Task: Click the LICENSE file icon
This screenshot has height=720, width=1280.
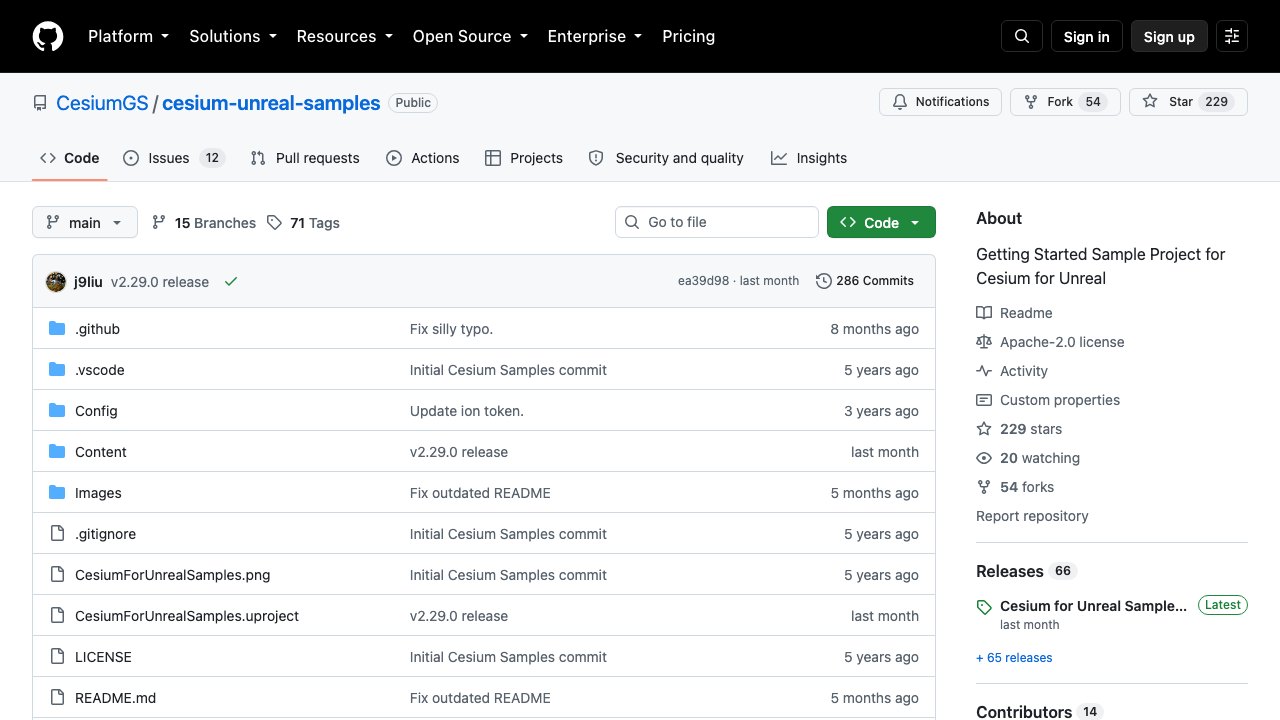Action: tap(57, 657)
